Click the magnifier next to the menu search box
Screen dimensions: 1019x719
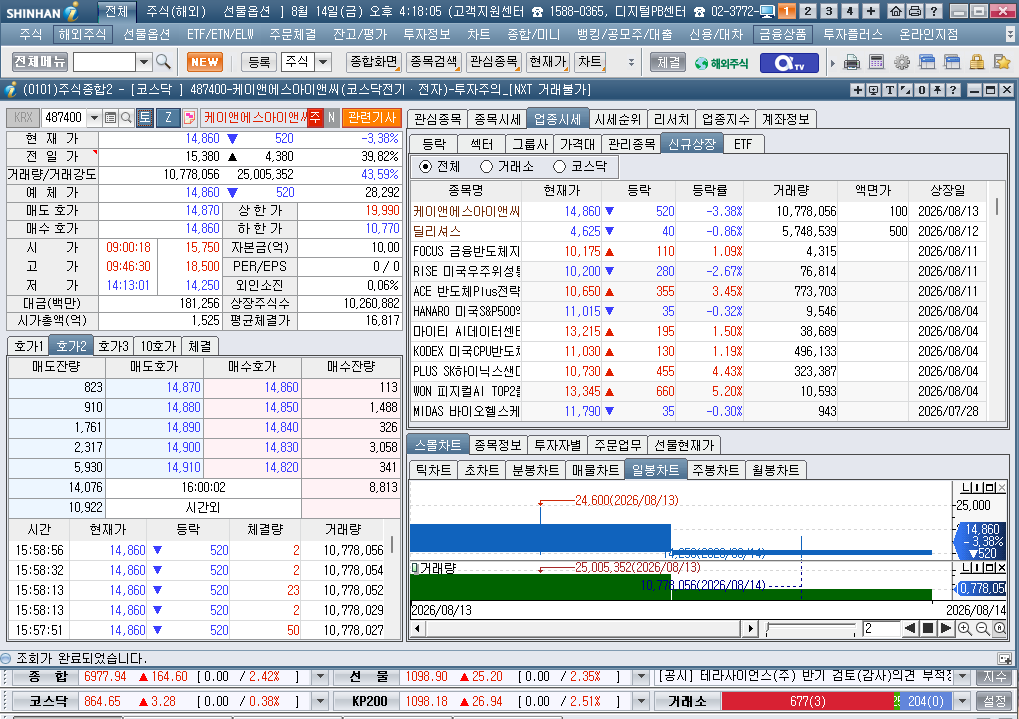164,62
